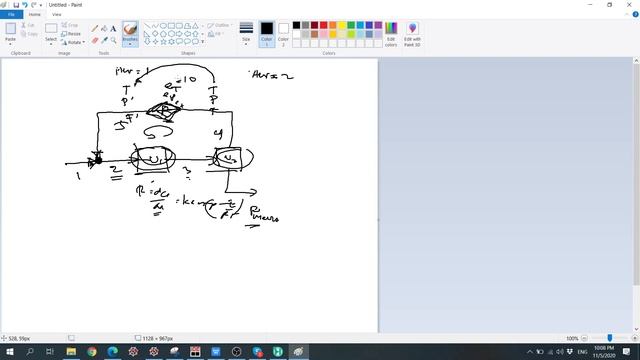Open the notification center icon
The width and height of the screenshot is (640, 360).
click(x=627, y=351)
